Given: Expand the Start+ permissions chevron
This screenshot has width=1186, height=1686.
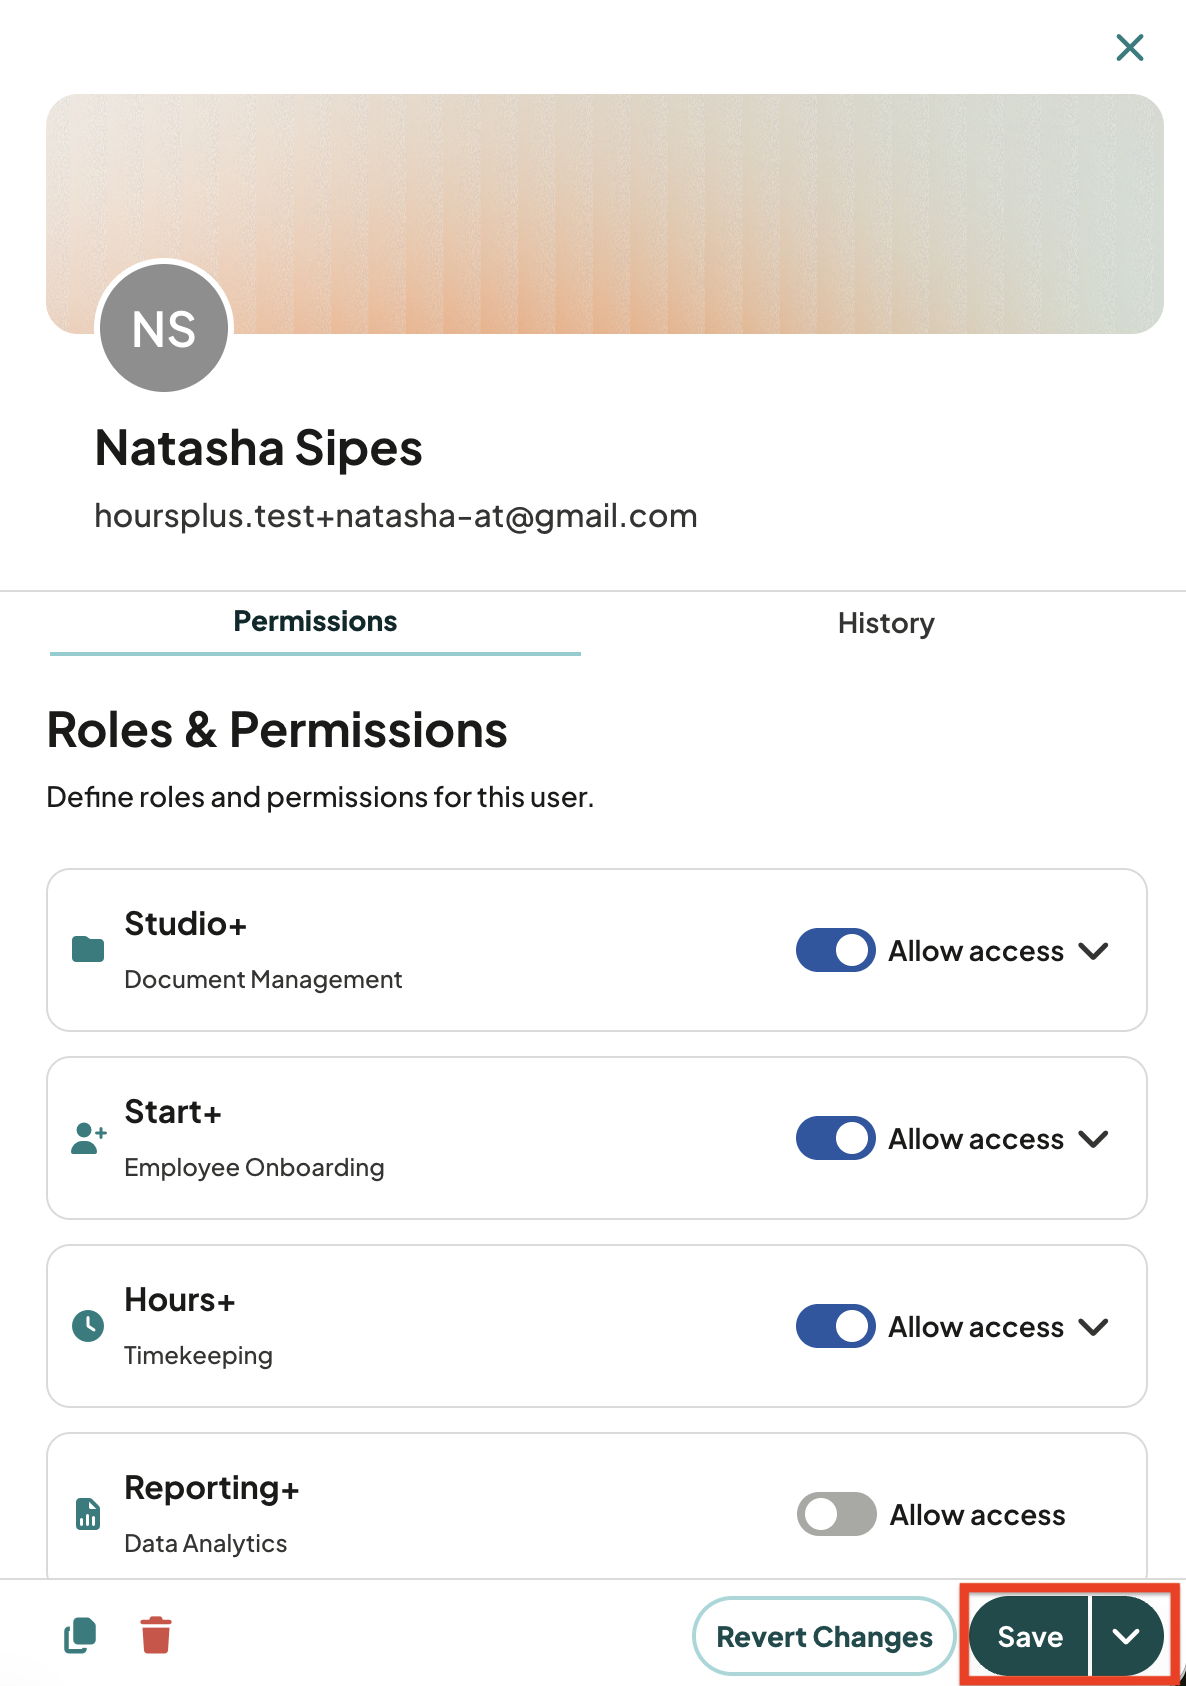Looking at the screenshot, I should coord(1094,1139).
